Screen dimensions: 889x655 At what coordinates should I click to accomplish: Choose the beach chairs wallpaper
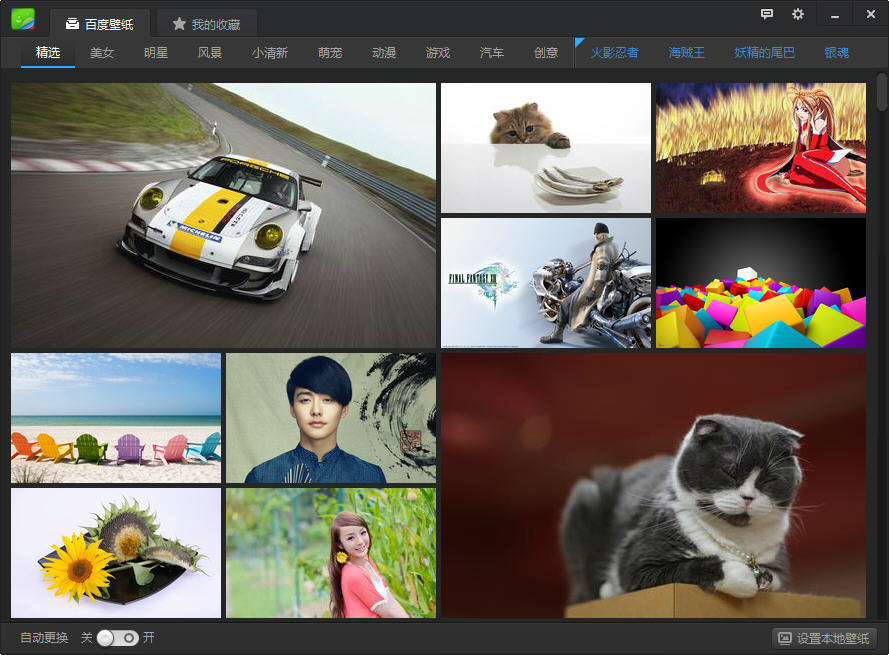[116, 418]
